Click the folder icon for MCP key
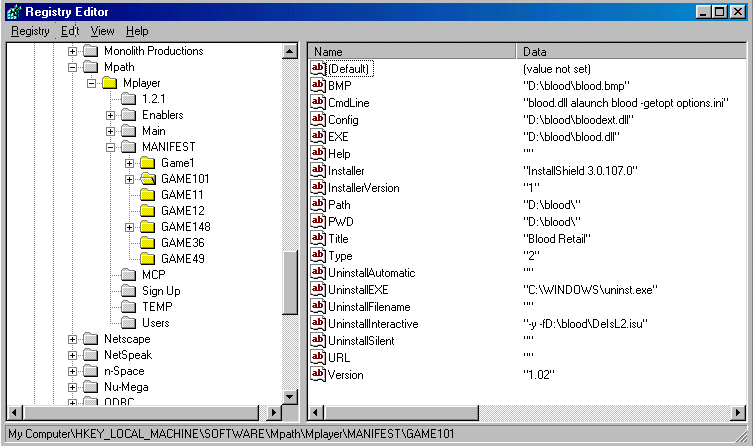753x446 pixels. [129, 275]
